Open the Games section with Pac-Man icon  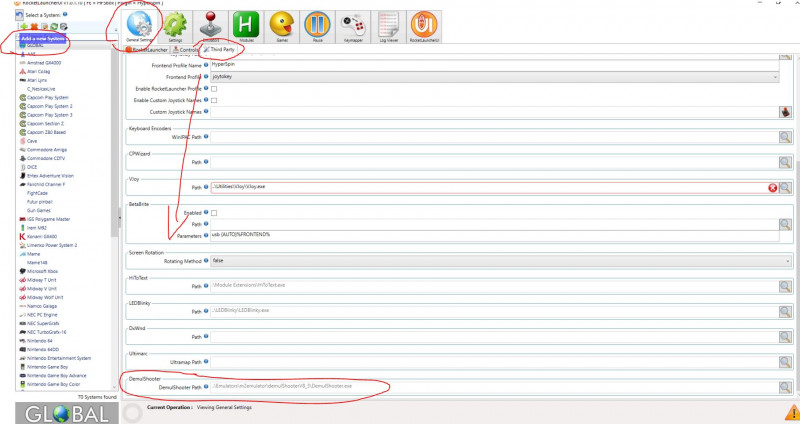click(282, 27)
